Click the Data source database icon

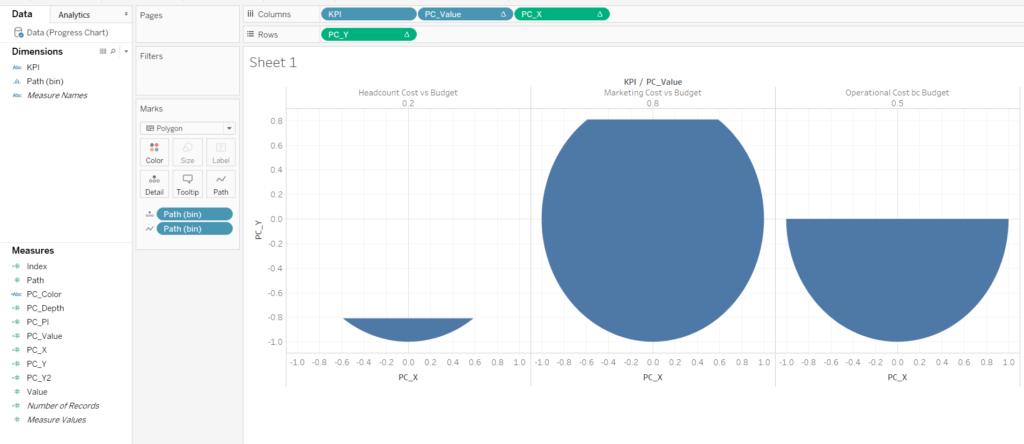tap(19, 32)
